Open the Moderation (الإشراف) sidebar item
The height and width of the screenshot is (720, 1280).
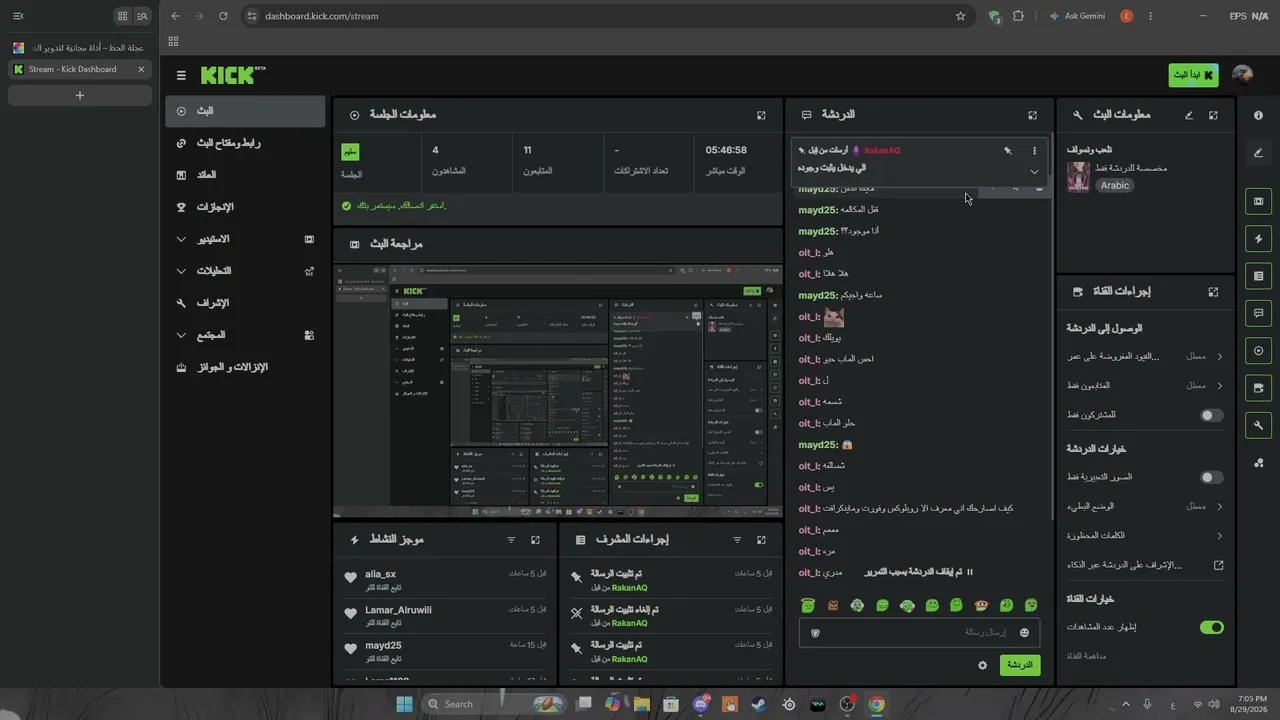[x=245, y=303]
